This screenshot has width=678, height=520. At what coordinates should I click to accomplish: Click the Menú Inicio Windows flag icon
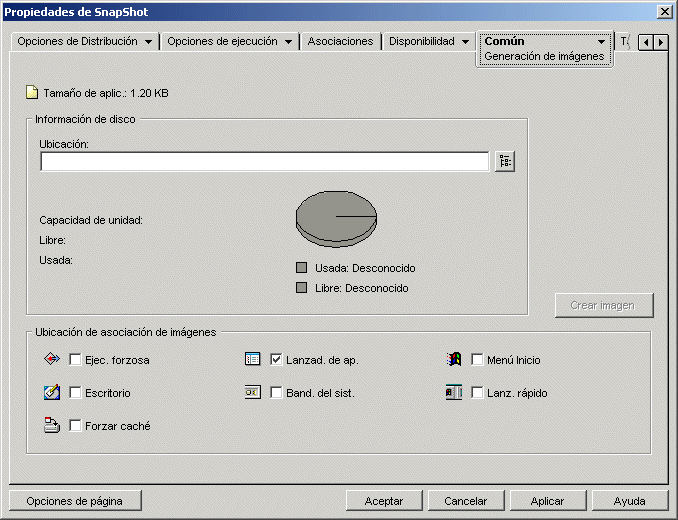pyautogui.click(x=454, y=359)
